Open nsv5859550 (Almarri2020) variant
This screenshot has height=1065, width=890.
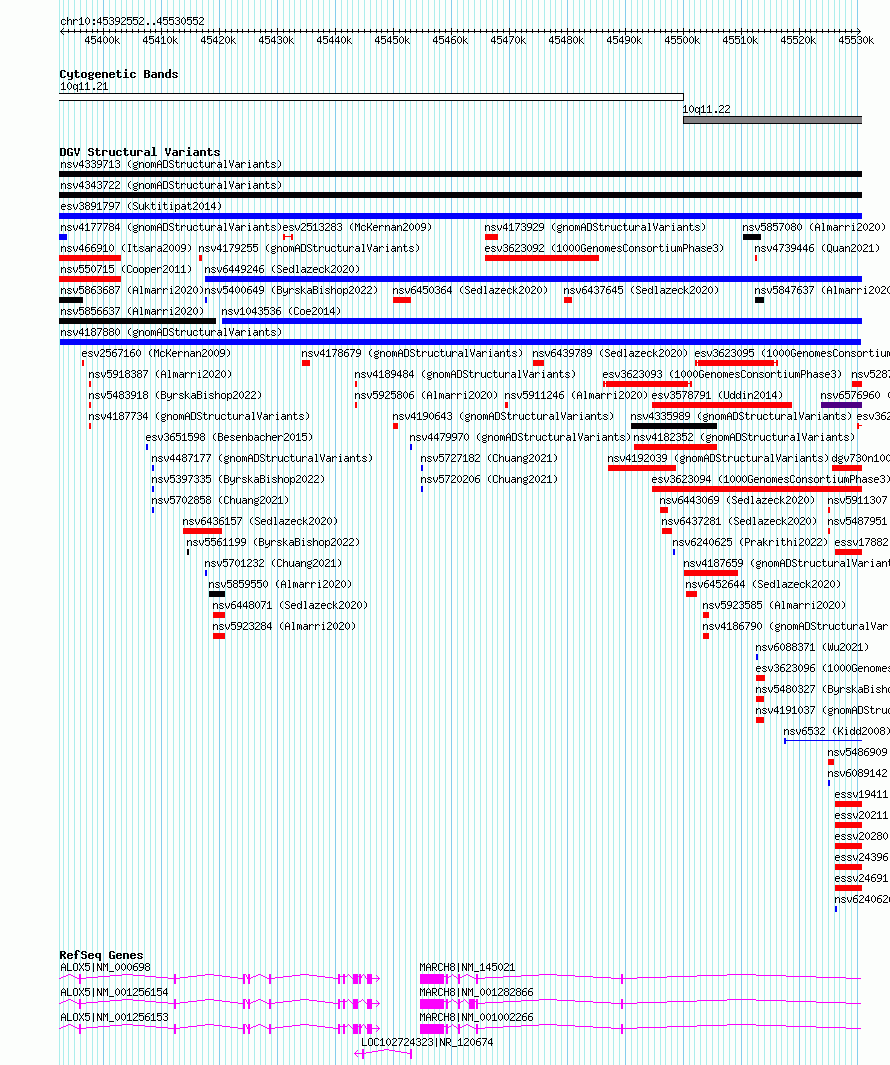click(x=281, y=585)
